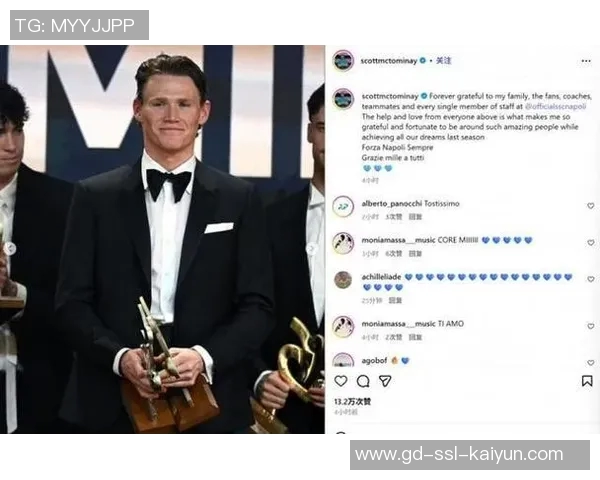Like moniamassa__music's TI AMO comment
600x480 pixels.
point(590,326)
